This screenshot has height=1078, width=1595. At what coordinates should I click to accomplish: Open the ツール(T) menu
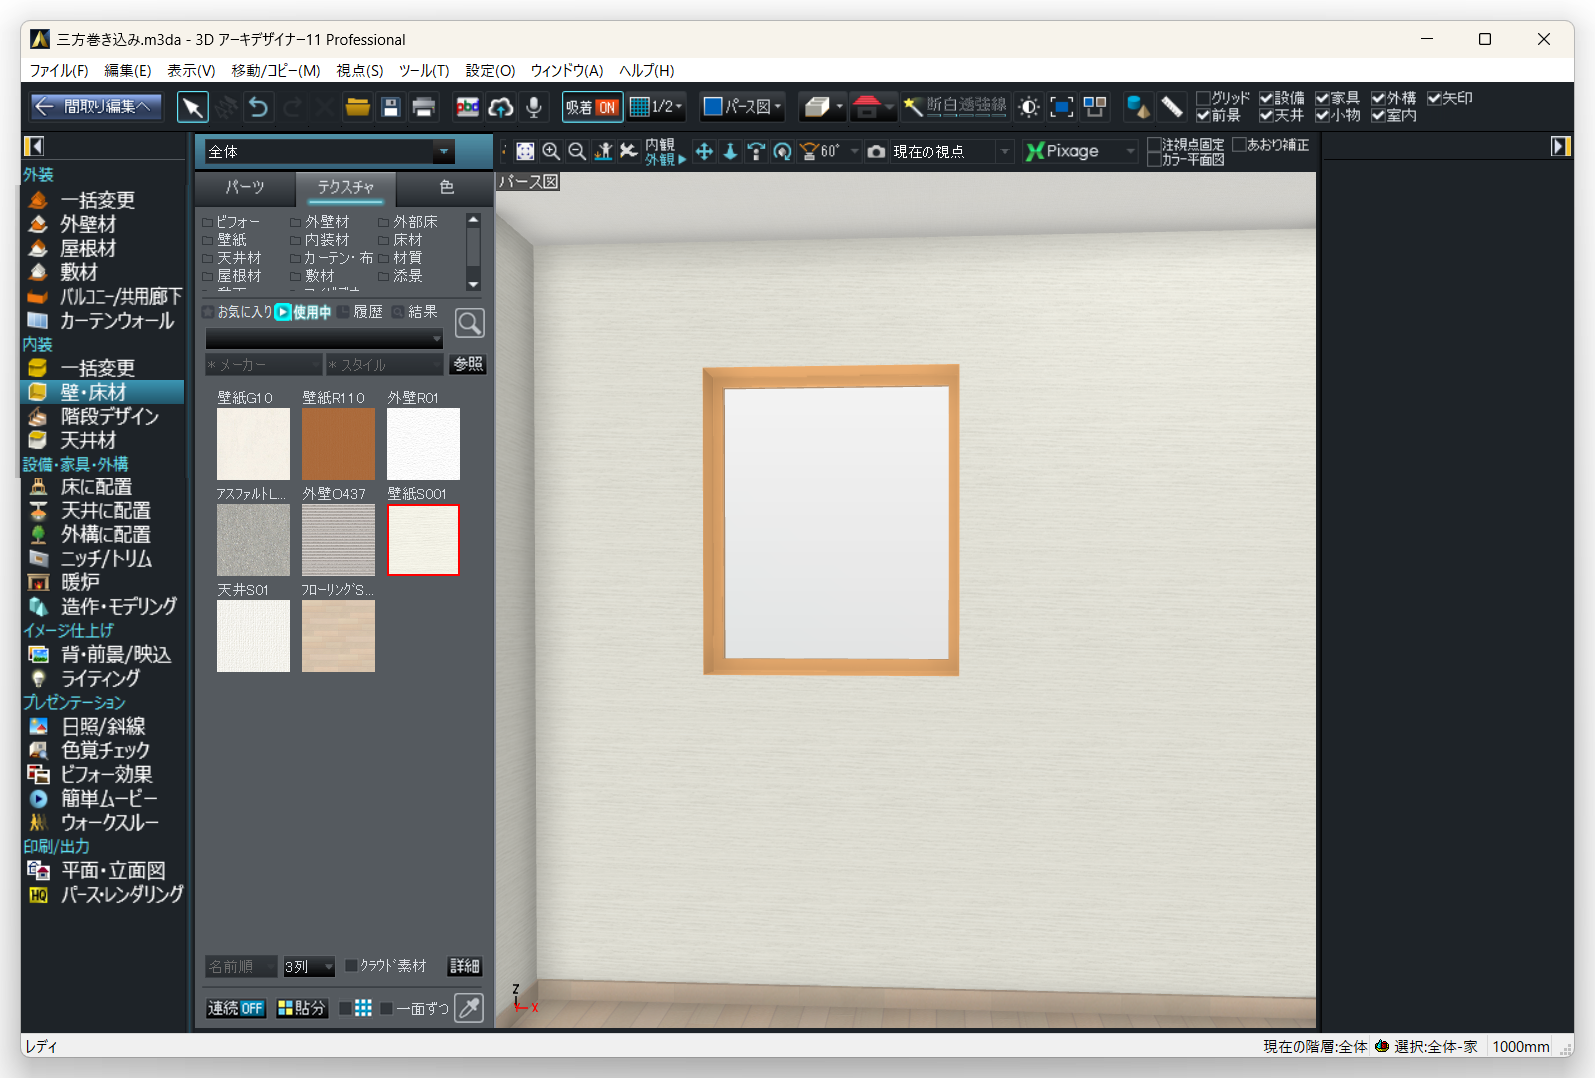424,70
